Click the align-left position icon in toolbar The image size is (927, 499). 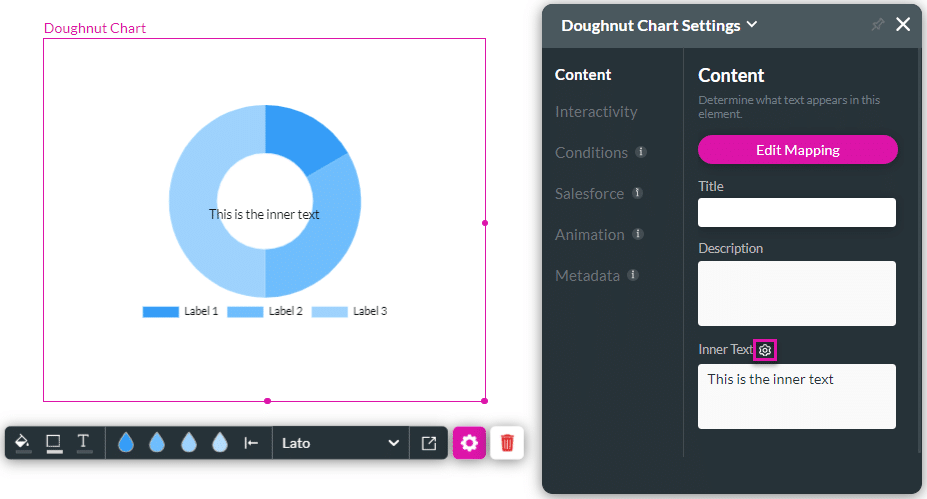point(251,443)
